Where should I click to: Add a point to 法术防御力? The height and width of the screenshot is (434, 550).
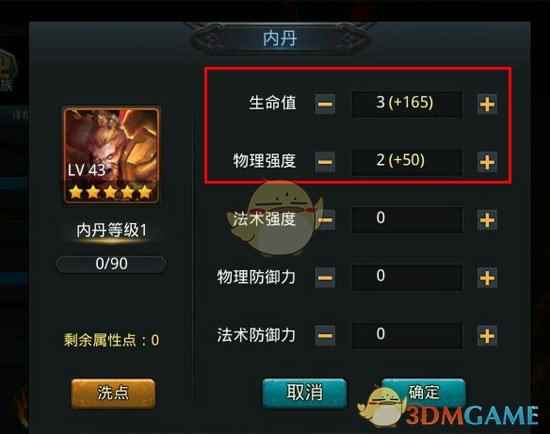click(x=487, y=336)
